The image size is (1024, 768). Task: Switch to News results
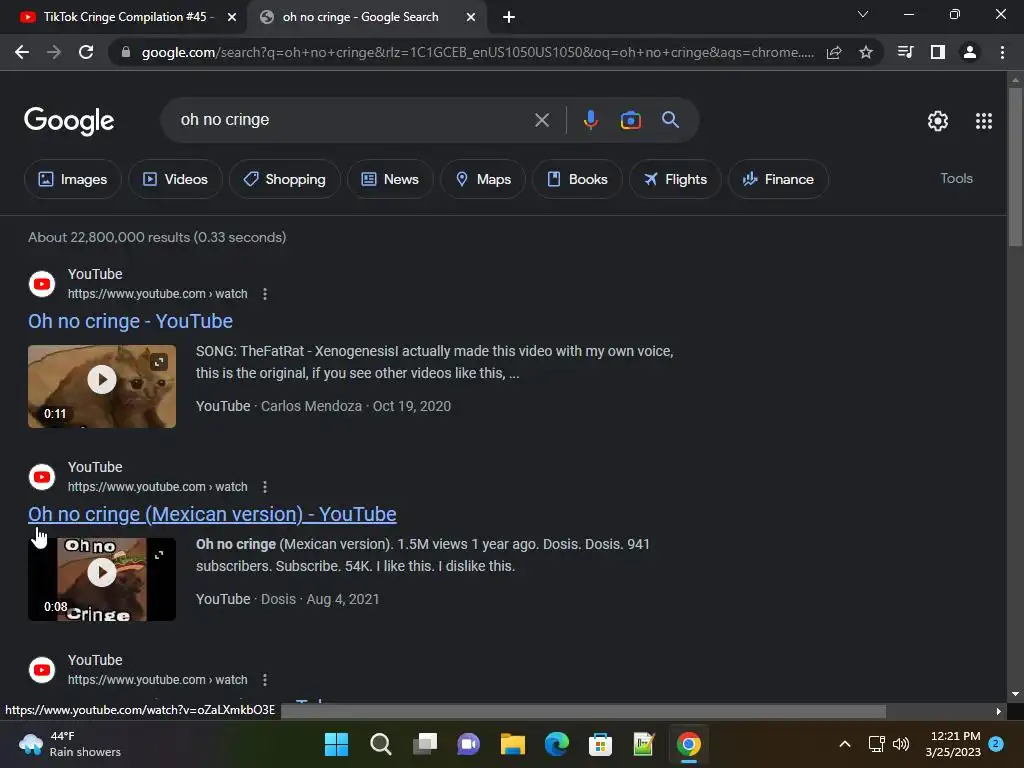coord(390,179)
